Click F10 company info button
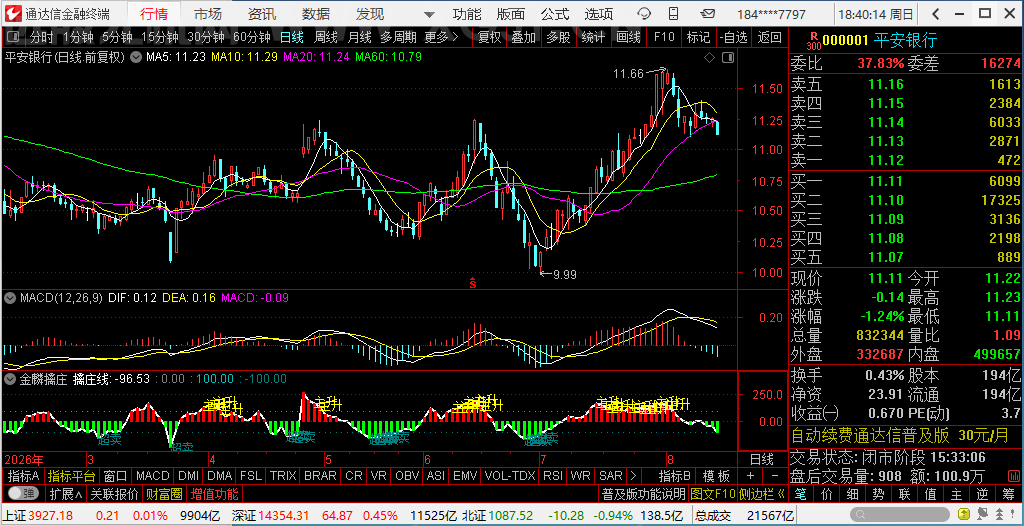 [664, 37]
